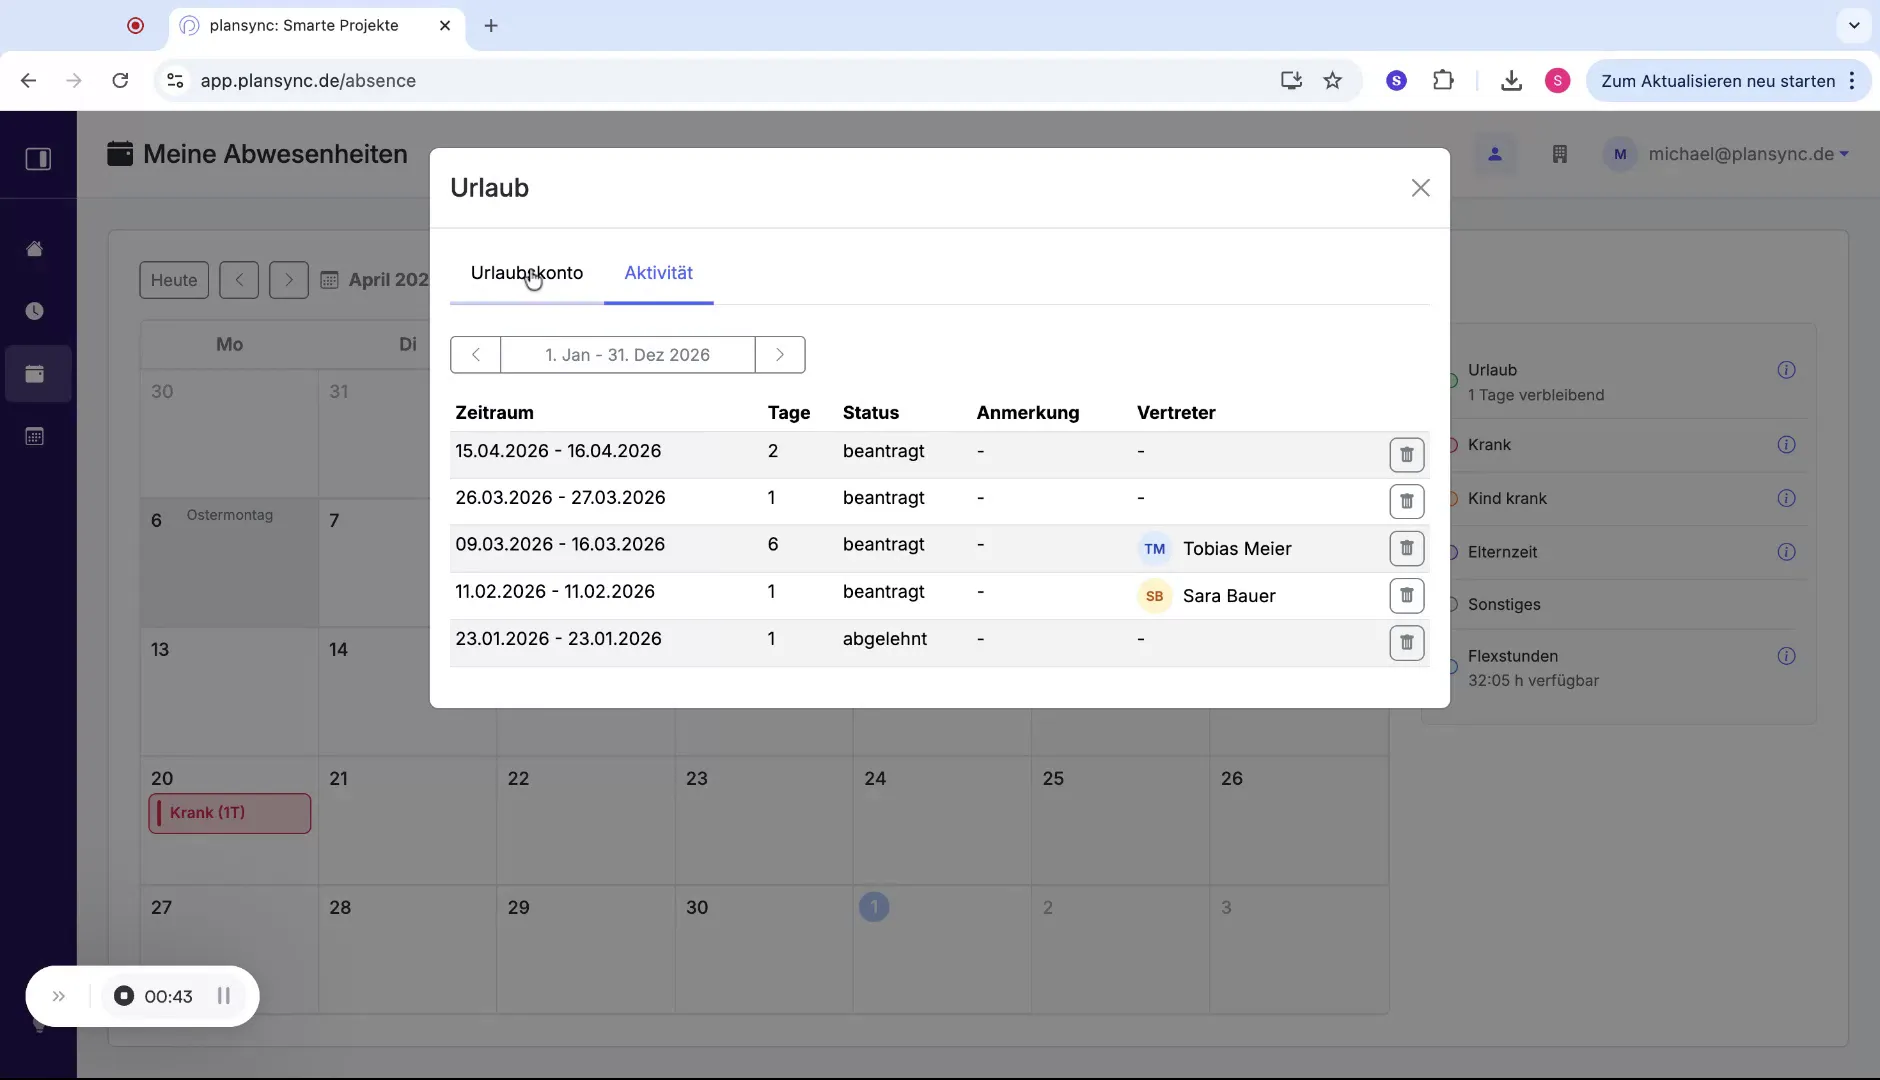Click the abgelehnt status cell
The image size is (1880, 1080).
click(884, 639)
